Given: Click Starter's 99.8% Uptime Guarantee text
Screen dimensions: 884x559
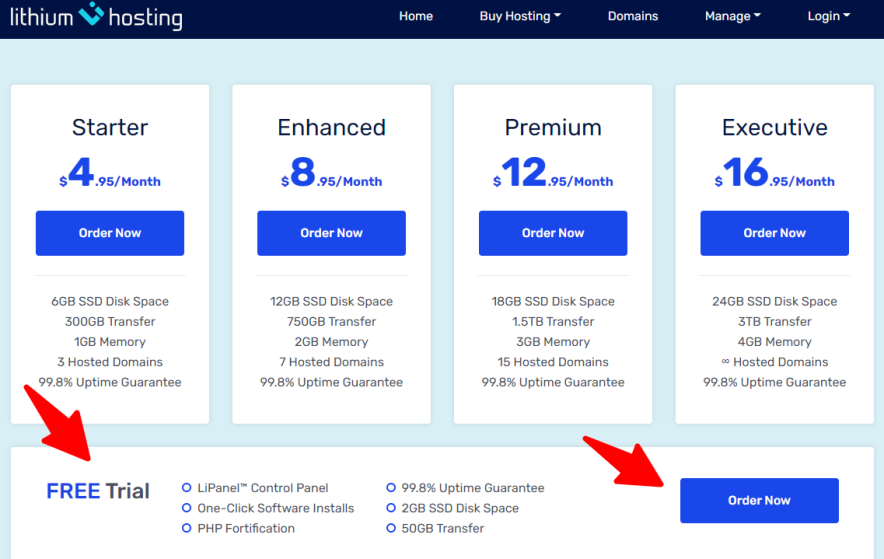Looking at the screenshot, I should point(110,382).
